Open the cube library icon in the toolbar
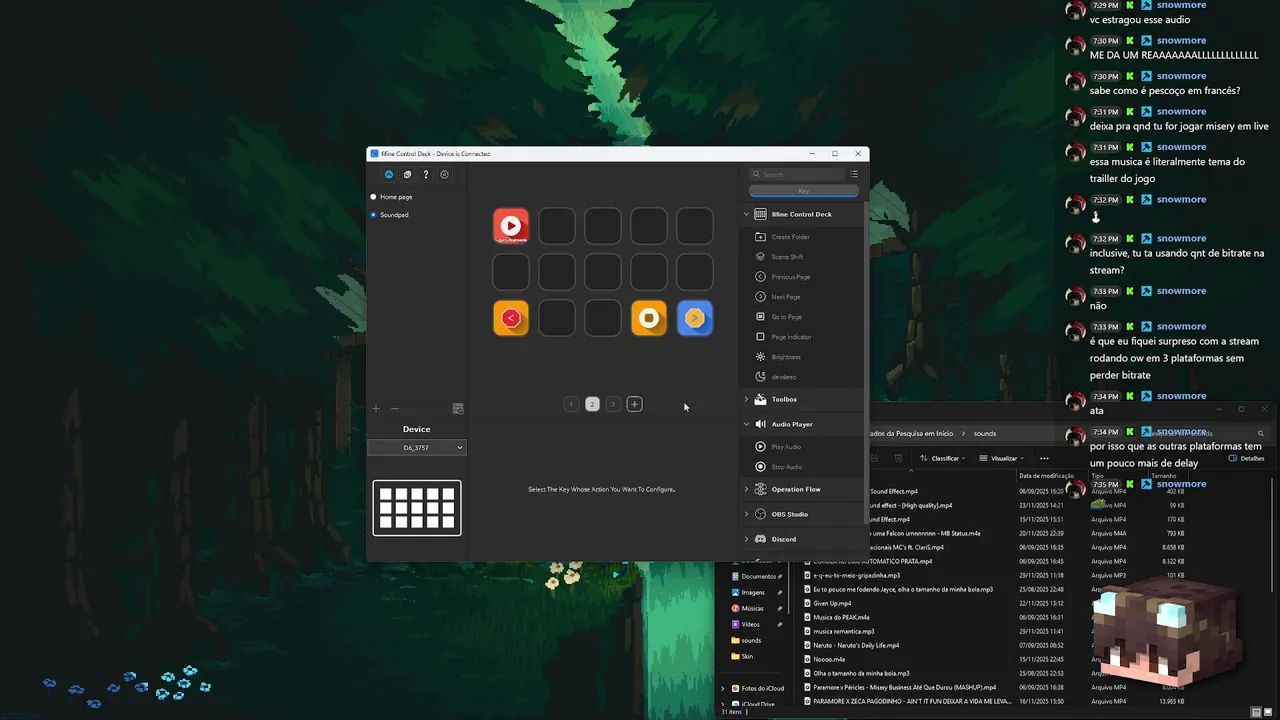The image size is (1280, 720). pyautogui.click(x=407, y=174)
